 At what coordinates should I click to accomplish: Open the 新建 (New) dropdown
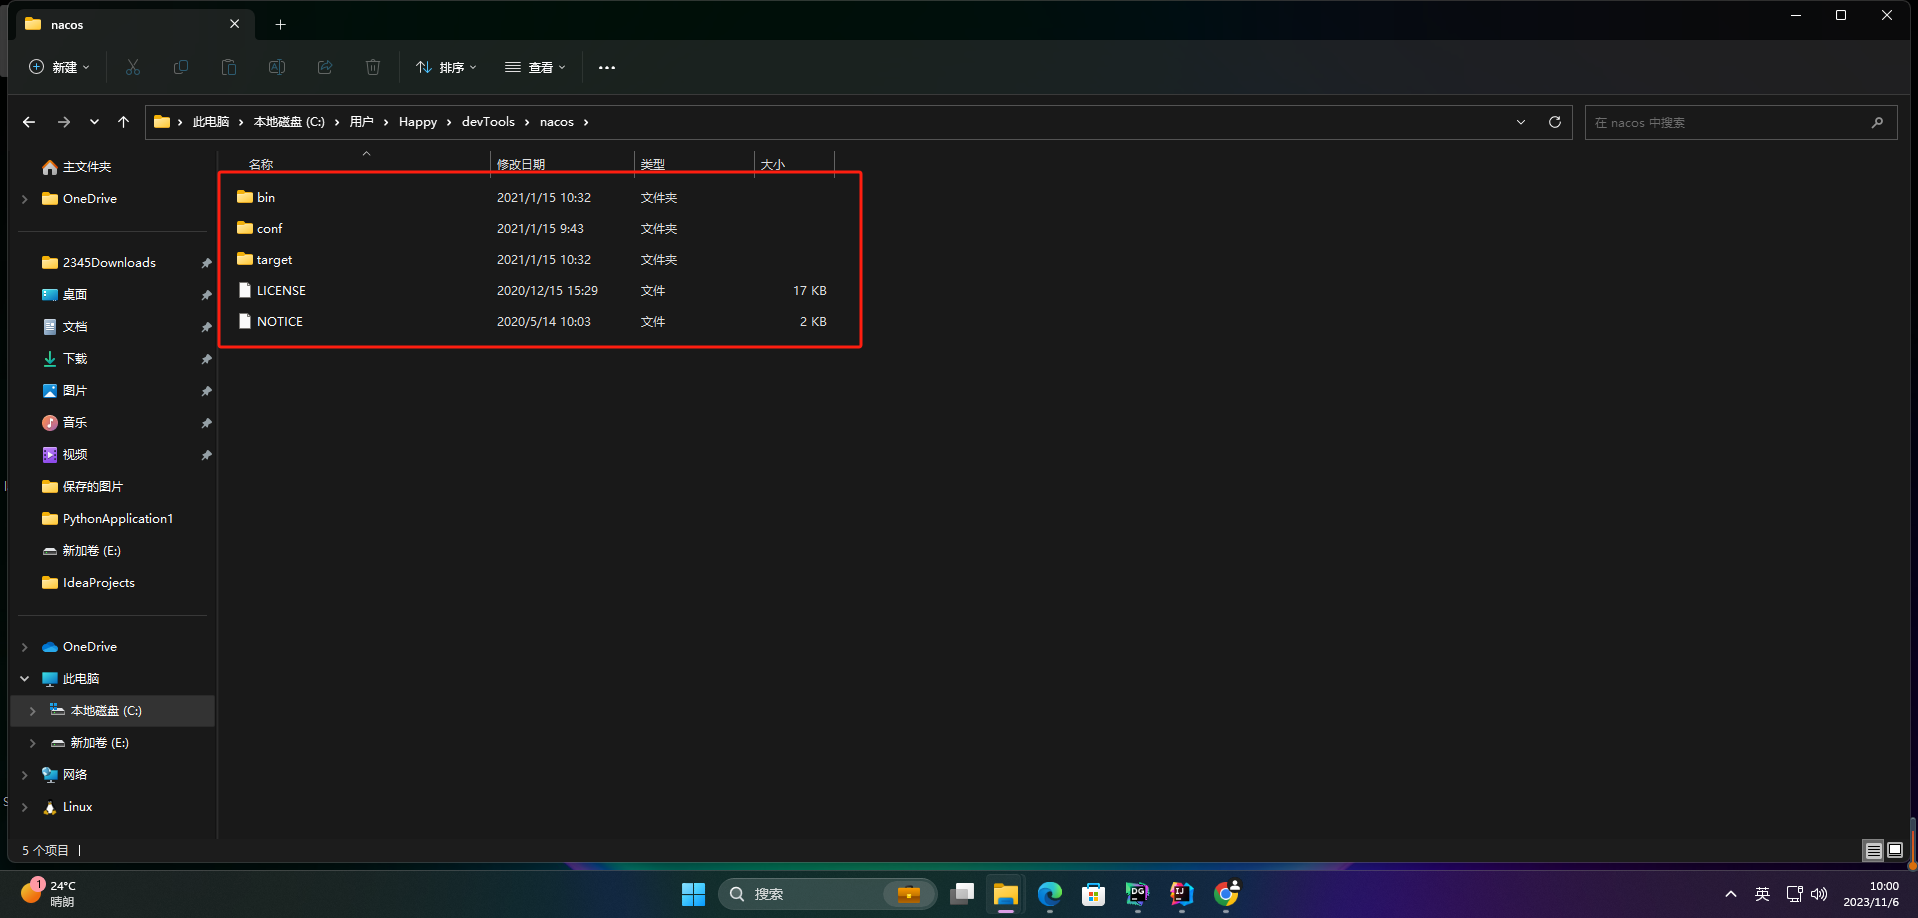click(60, 67)
